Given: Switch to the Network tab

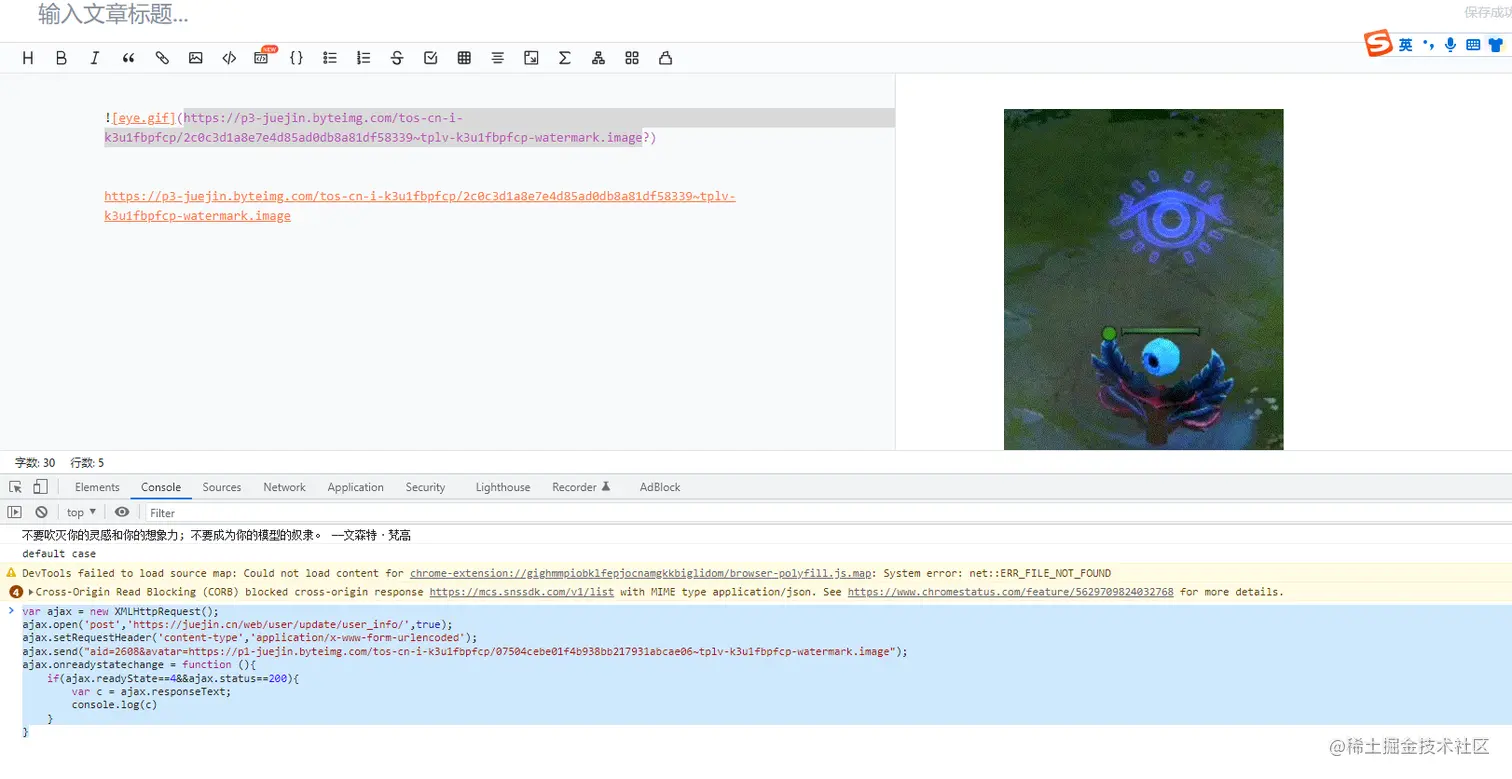Looking at the screenshot, I should click(x=284, y=487).
